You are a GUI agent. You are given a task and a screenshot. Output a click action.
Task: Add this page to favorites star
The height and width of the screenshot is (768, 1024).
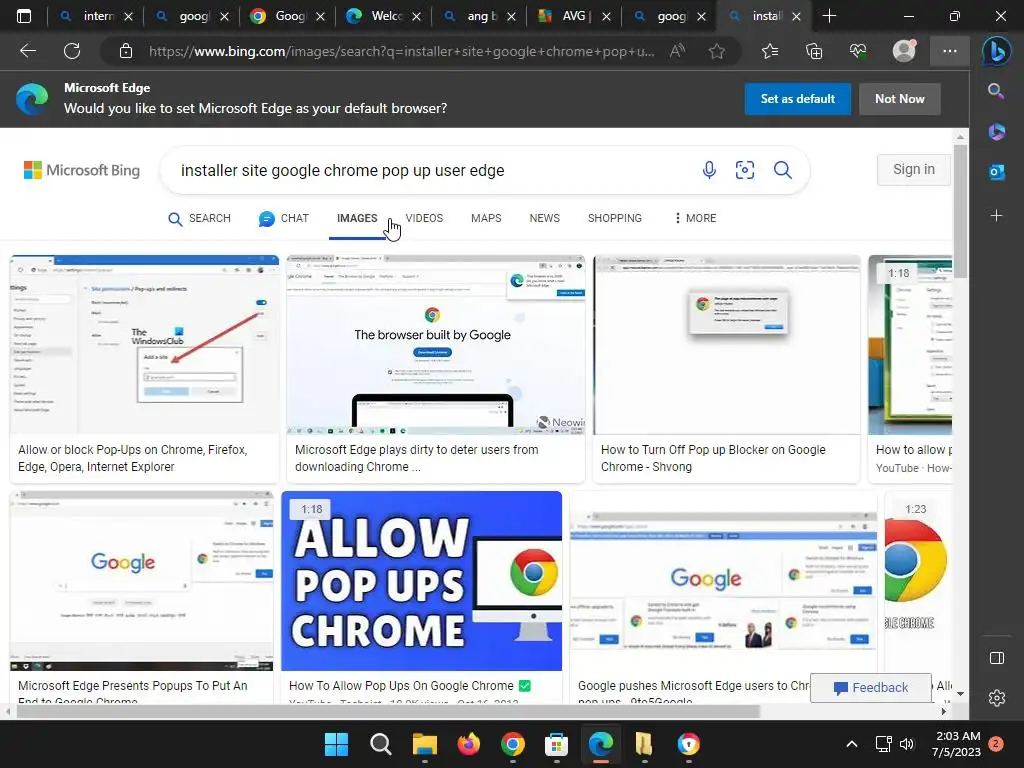[x=717, y=51]
